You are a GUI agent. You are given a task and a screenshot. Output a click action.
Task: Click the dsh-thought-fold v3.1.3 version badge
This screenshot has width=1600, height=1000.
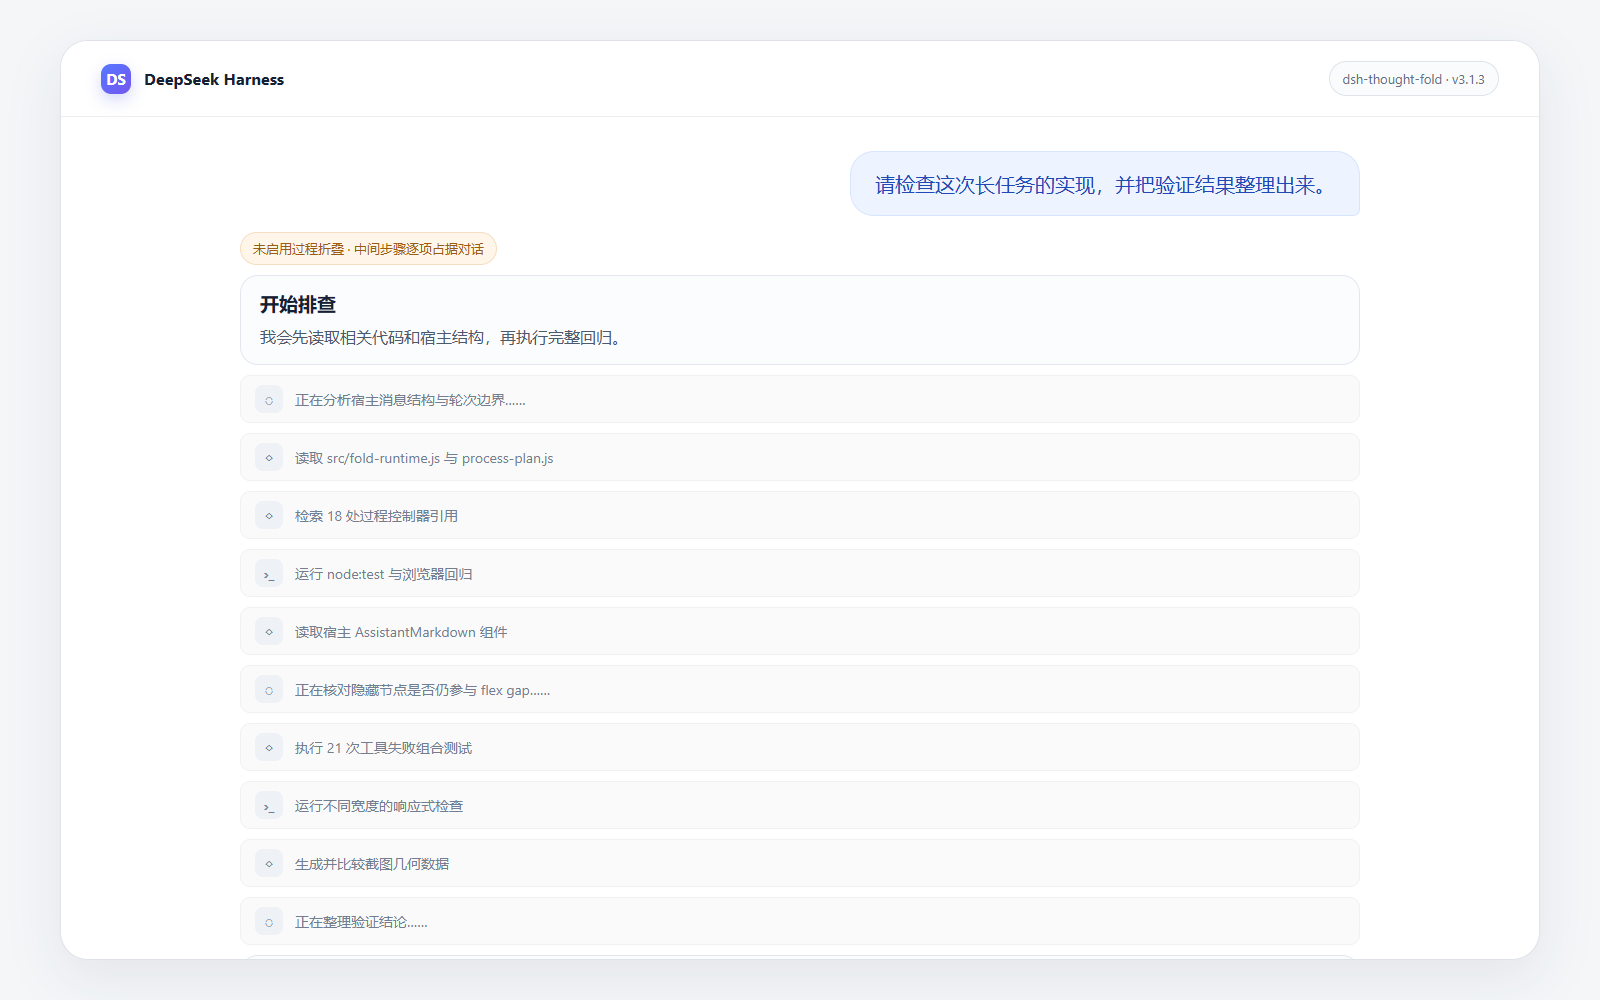click(1413, 79)
